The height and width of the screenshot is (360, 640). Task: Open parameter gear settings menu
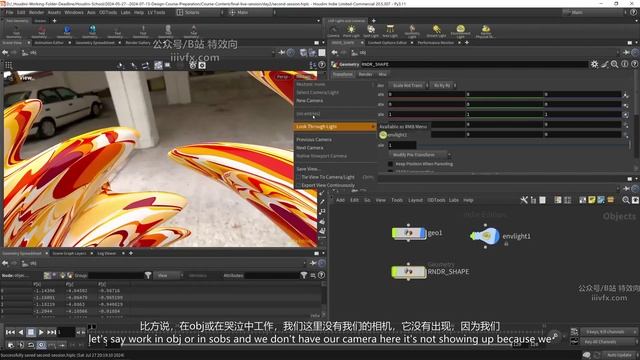point(594,64)
